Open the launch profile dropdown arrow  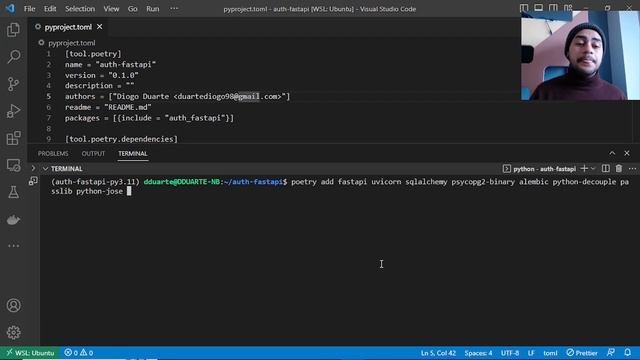coord(593,169)
